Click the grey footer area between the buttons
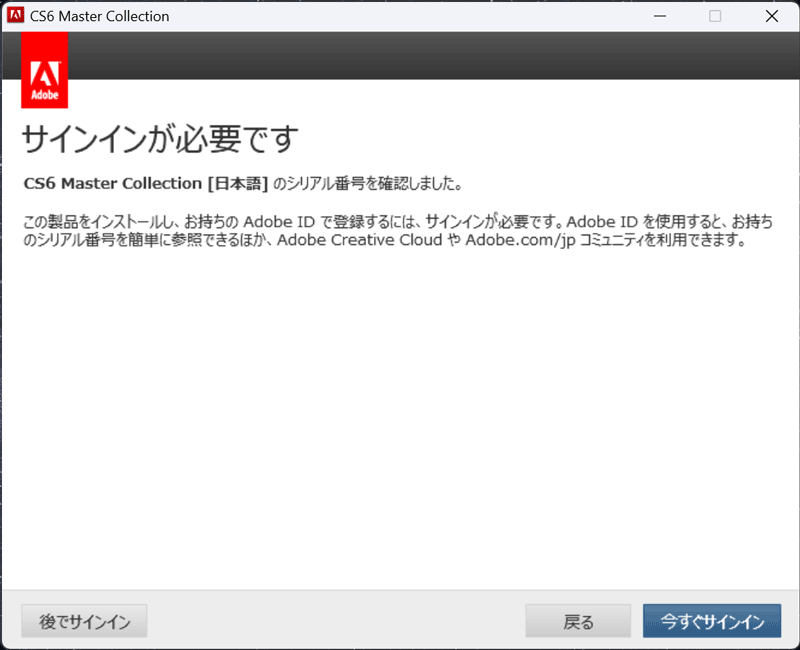The height and width of the screenshot is (650, 800). coord(337,621)
